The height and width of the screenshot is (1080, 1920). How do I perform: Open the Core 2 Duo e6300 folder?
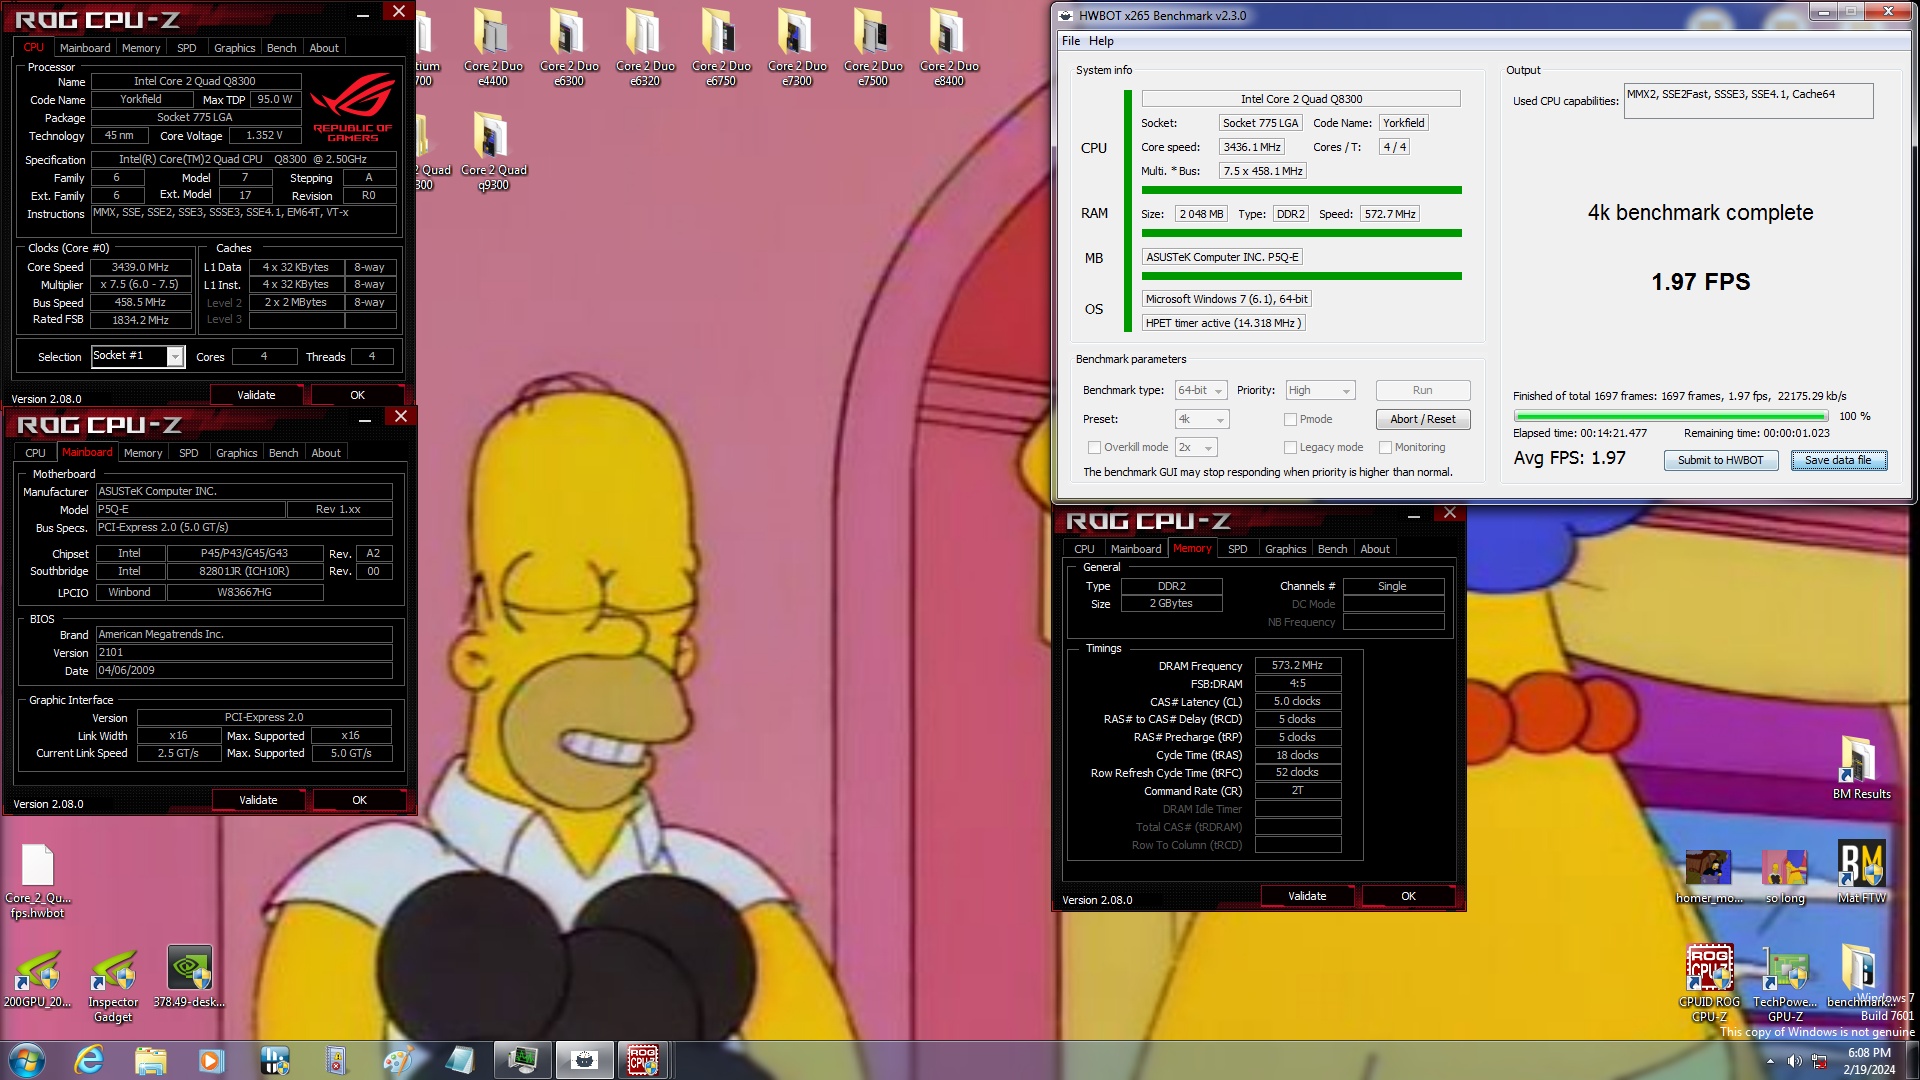pyautogui.click(x=569, y=47)
